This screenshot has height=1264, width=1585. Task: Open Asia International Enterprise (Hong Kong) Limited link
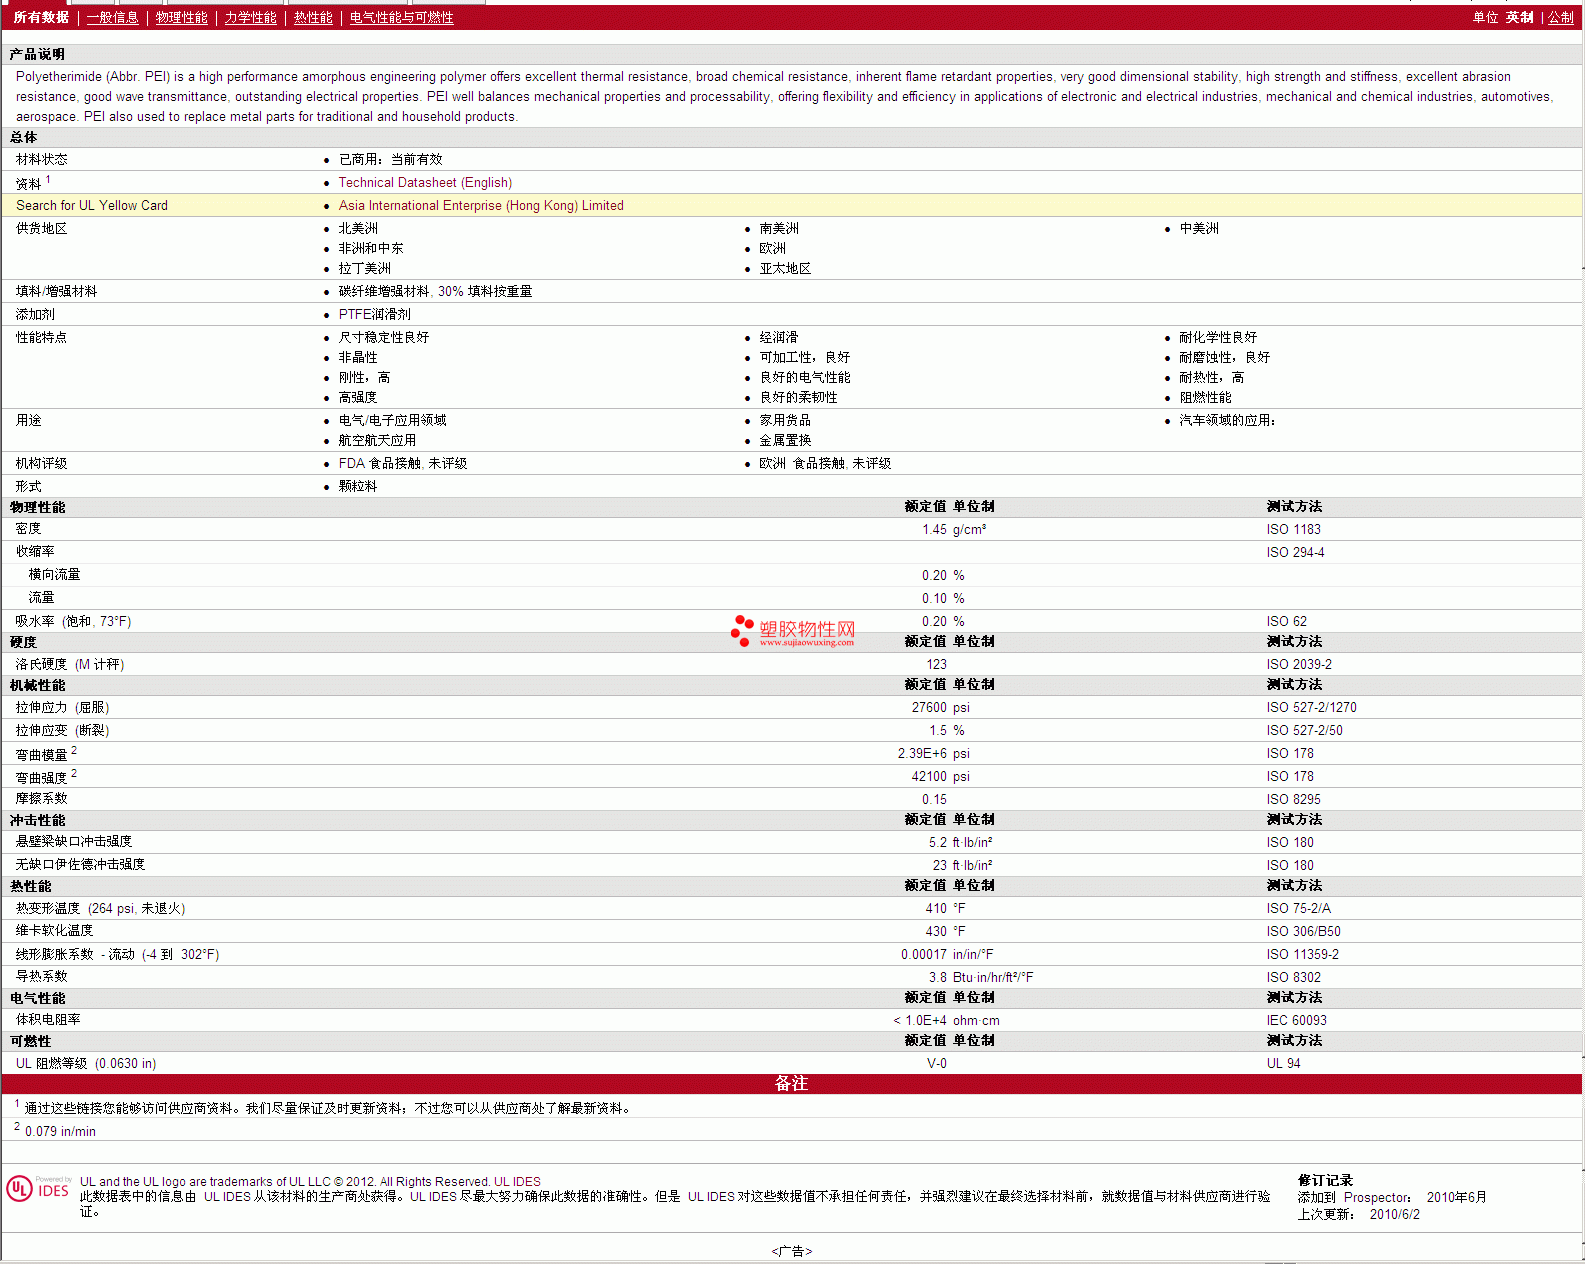point(481,206)
